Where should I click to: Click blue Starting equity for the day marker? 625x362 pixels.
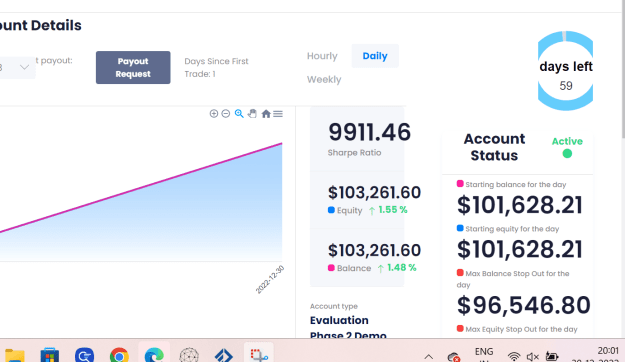(460, 228)
